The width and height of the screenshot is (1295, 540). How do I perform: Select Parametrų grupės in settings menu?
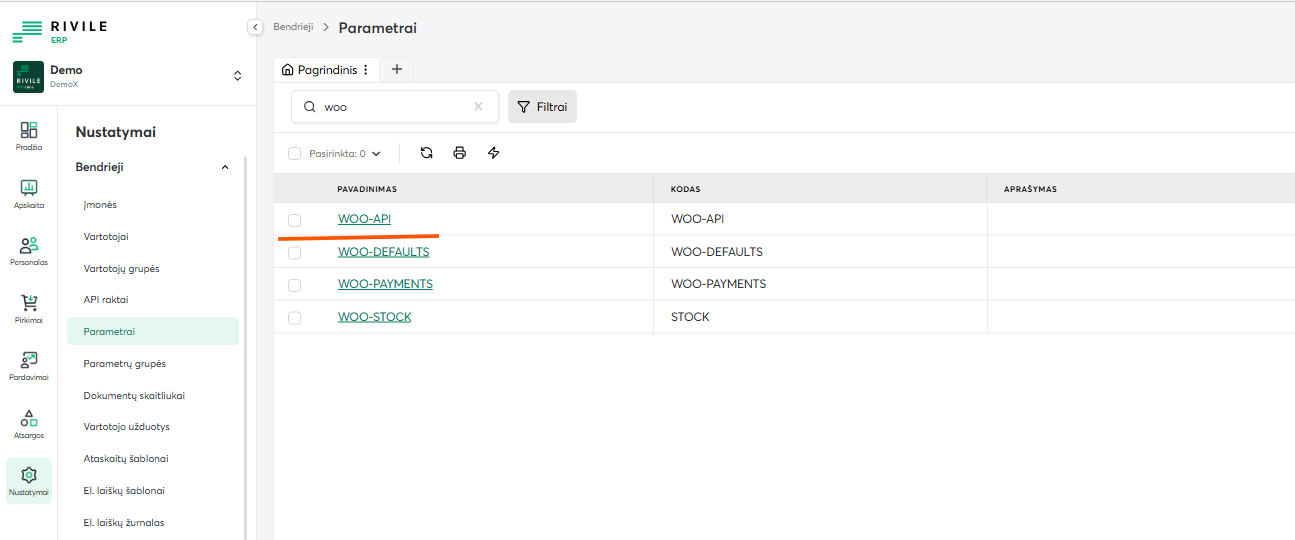pyautogui.click(x=125, y=364)
